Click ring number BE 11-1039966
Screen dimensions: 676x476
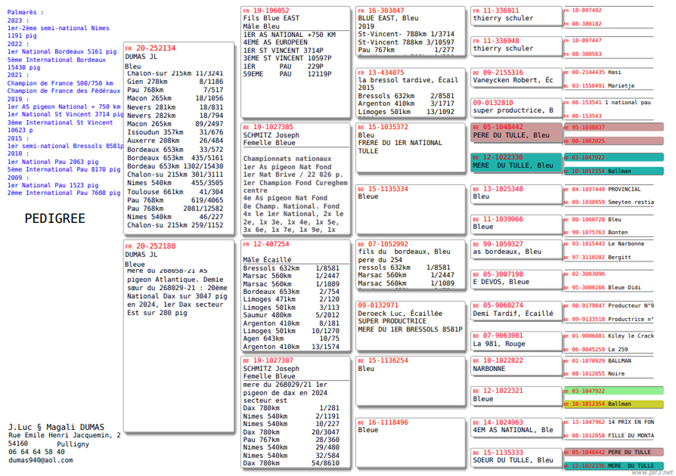click(498, 219)
